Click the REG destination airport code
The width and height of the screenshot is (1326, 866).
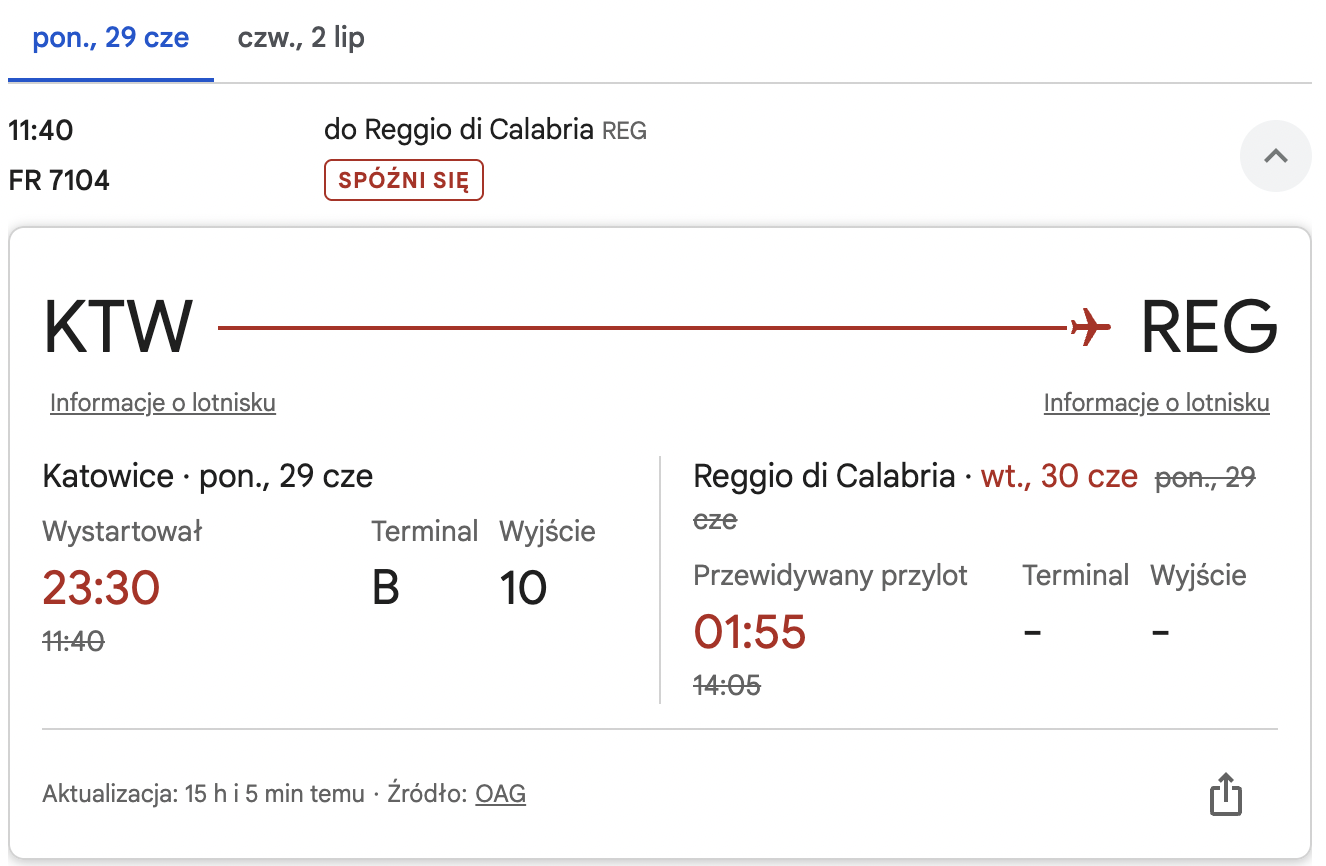tap(1210, 327)
